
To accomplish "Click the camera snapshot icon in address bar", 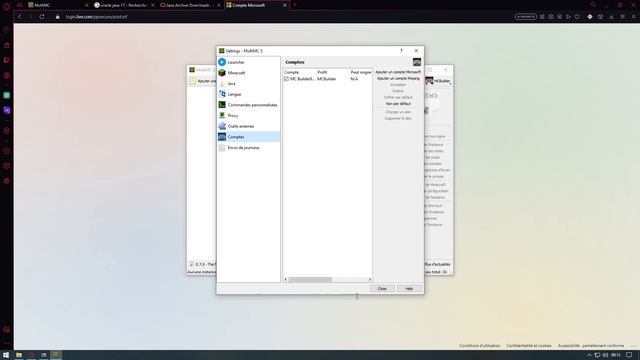I will tap(551, 17).
